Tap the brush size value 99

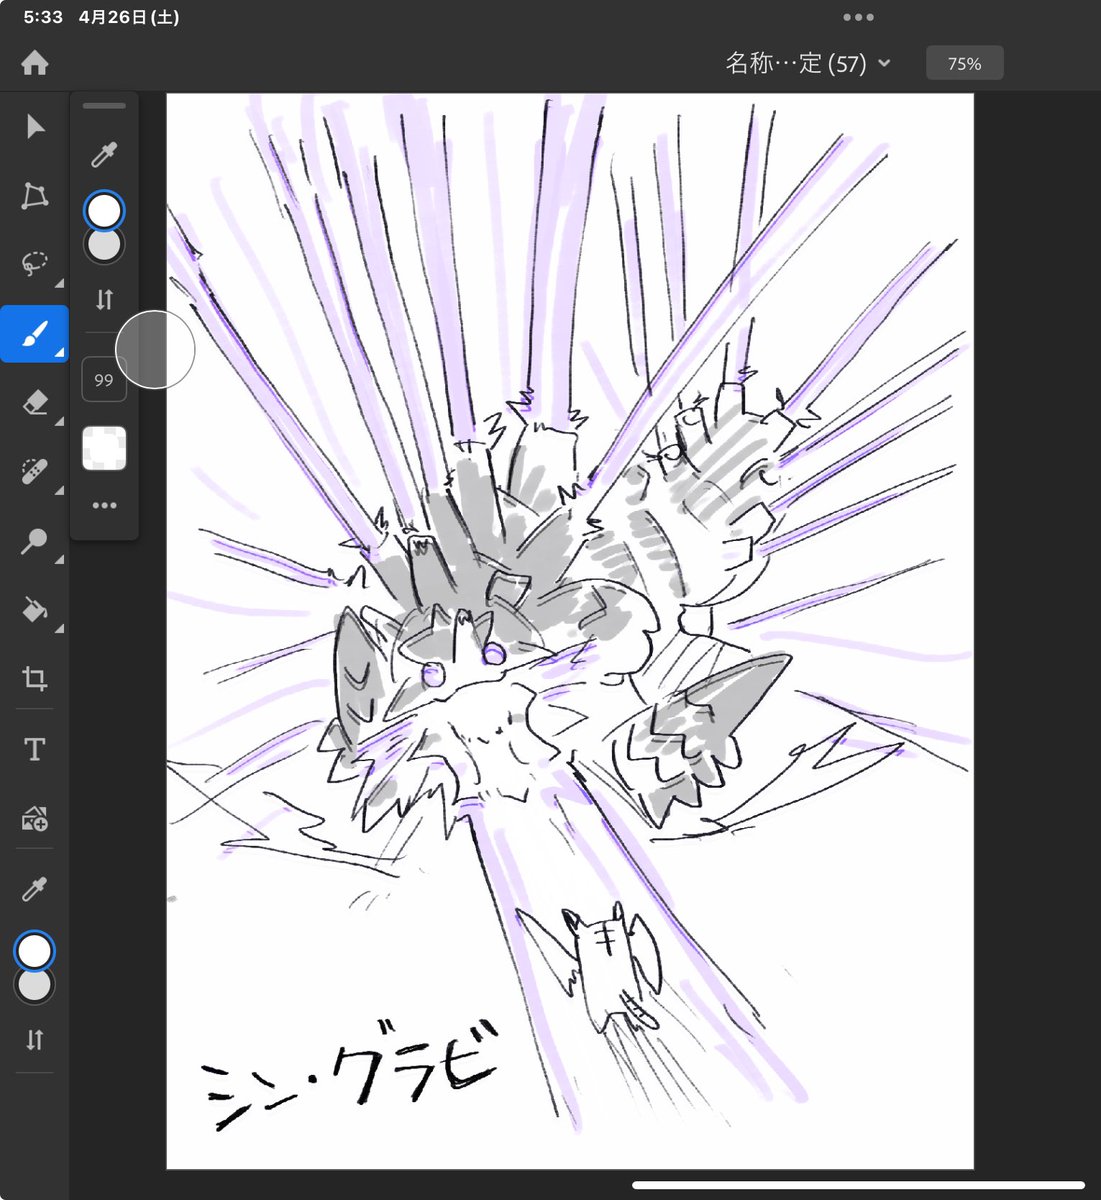pos(104,380)
